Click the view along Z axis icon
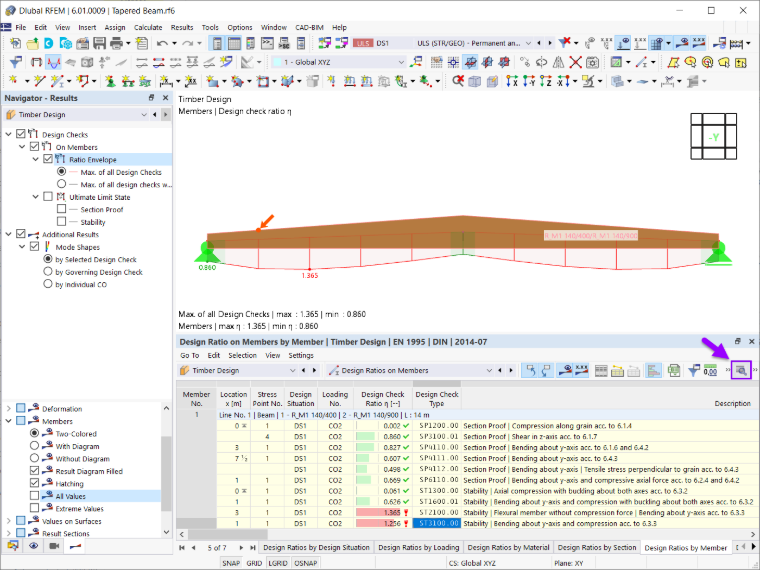760x570 pixels. pos(546,81)
